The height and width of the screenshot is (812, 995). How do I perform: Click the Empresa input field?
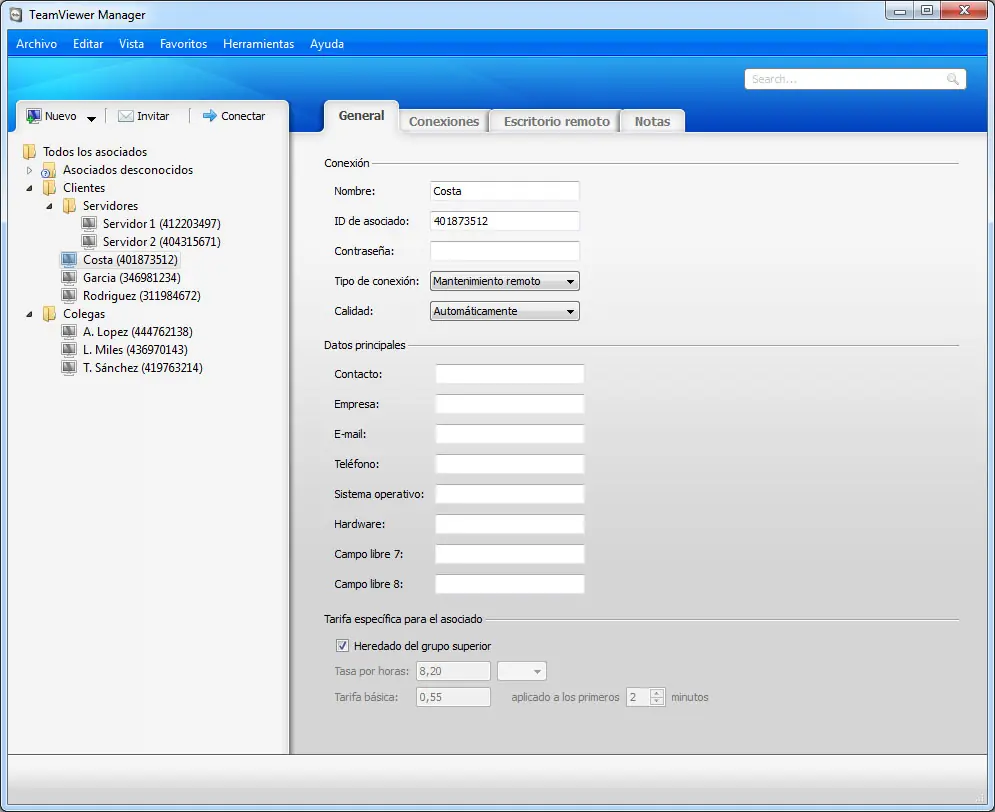tap(510, 404)
